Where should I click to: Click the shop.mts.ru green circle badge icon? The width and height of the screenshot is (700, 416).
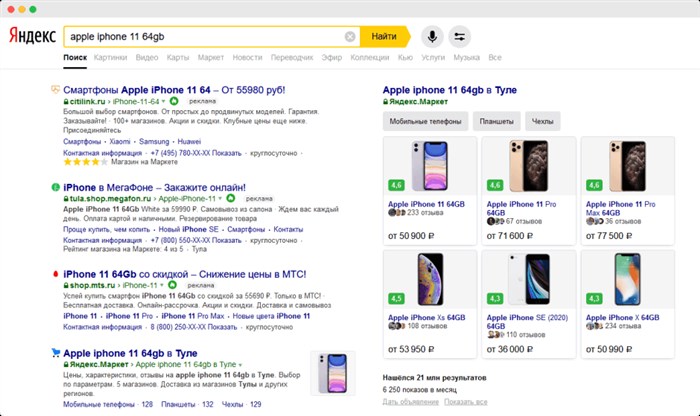coord(172,285)
